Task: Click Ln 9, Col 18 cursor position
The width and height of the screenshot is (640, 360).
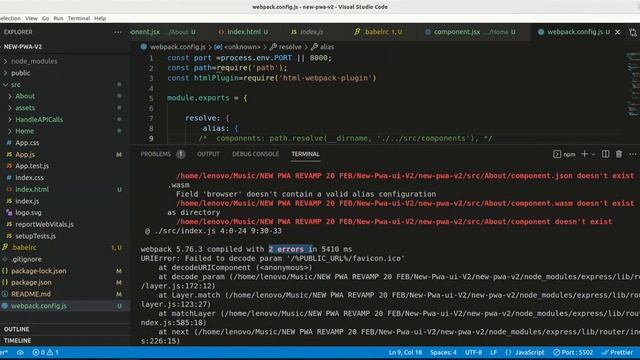Action: [x=405, y=352]
